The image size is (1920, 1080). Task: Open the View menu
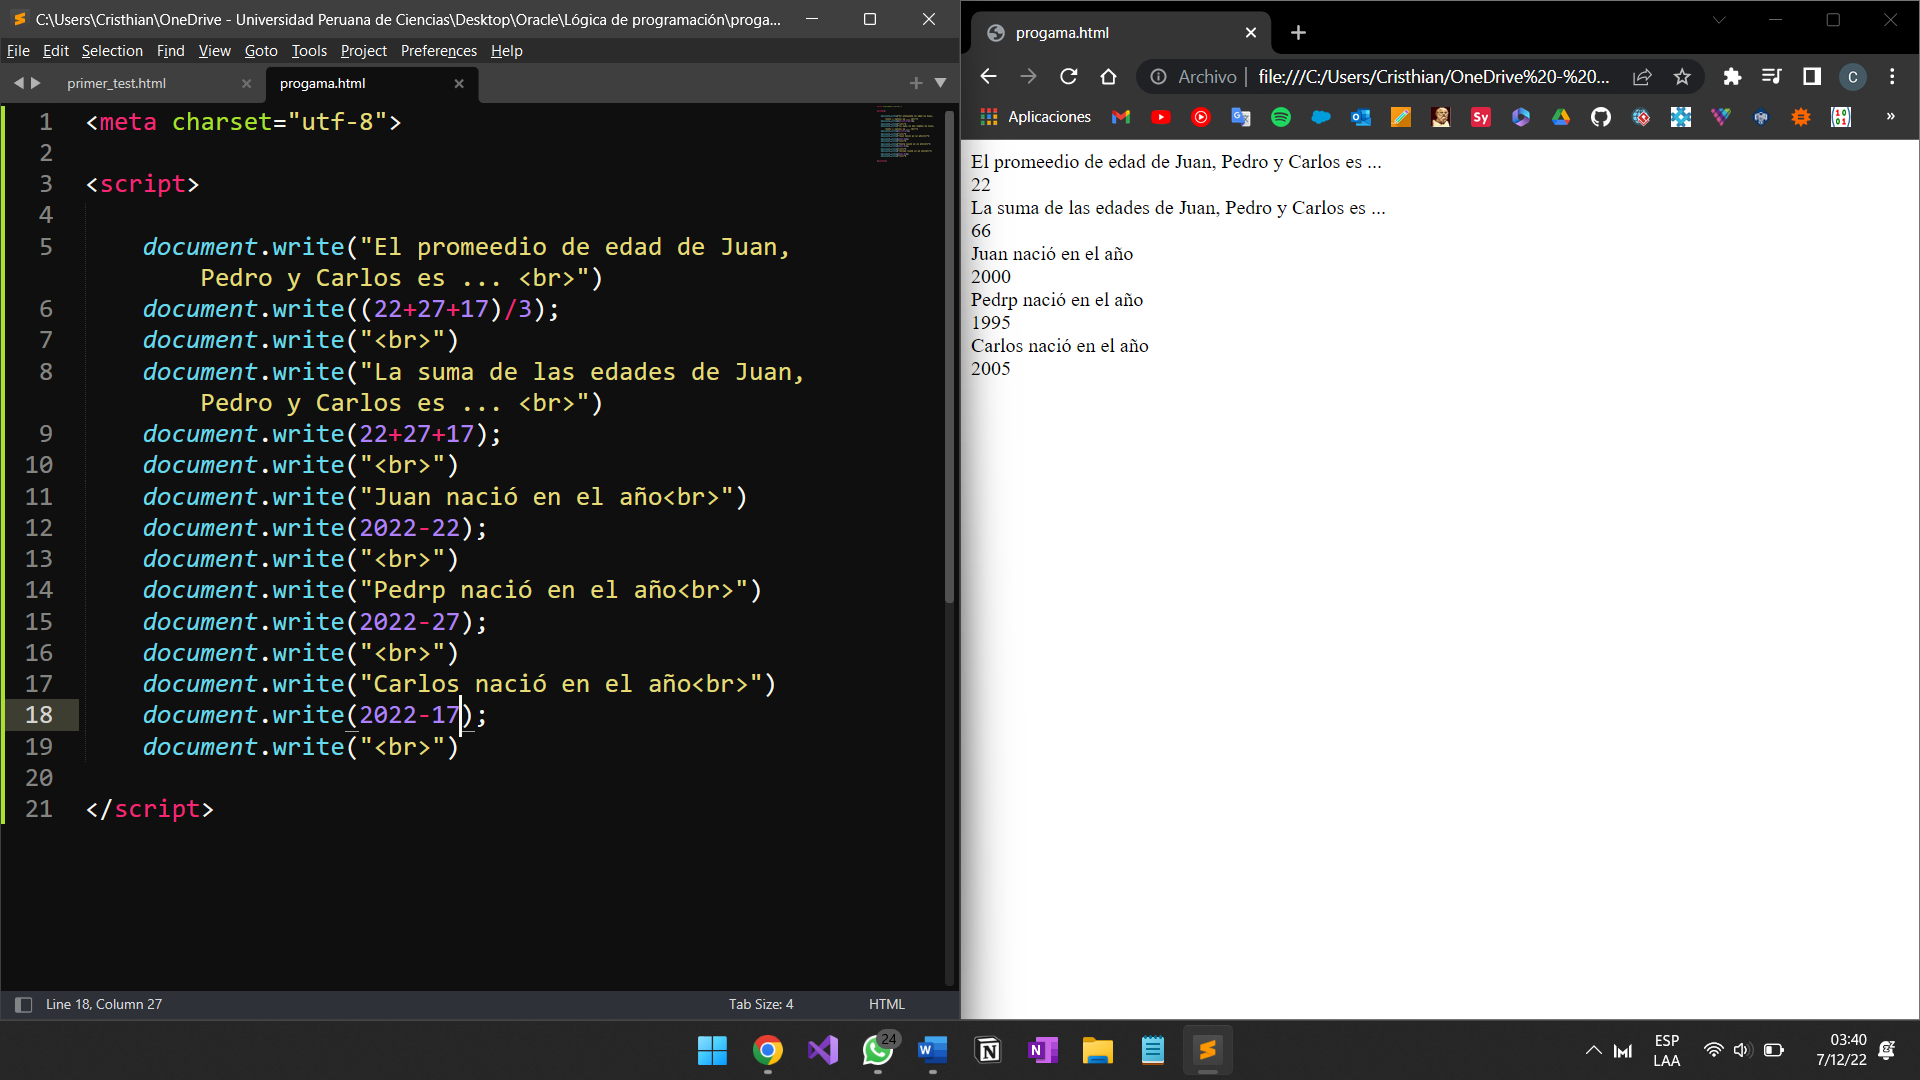click(x=214, y=51)
